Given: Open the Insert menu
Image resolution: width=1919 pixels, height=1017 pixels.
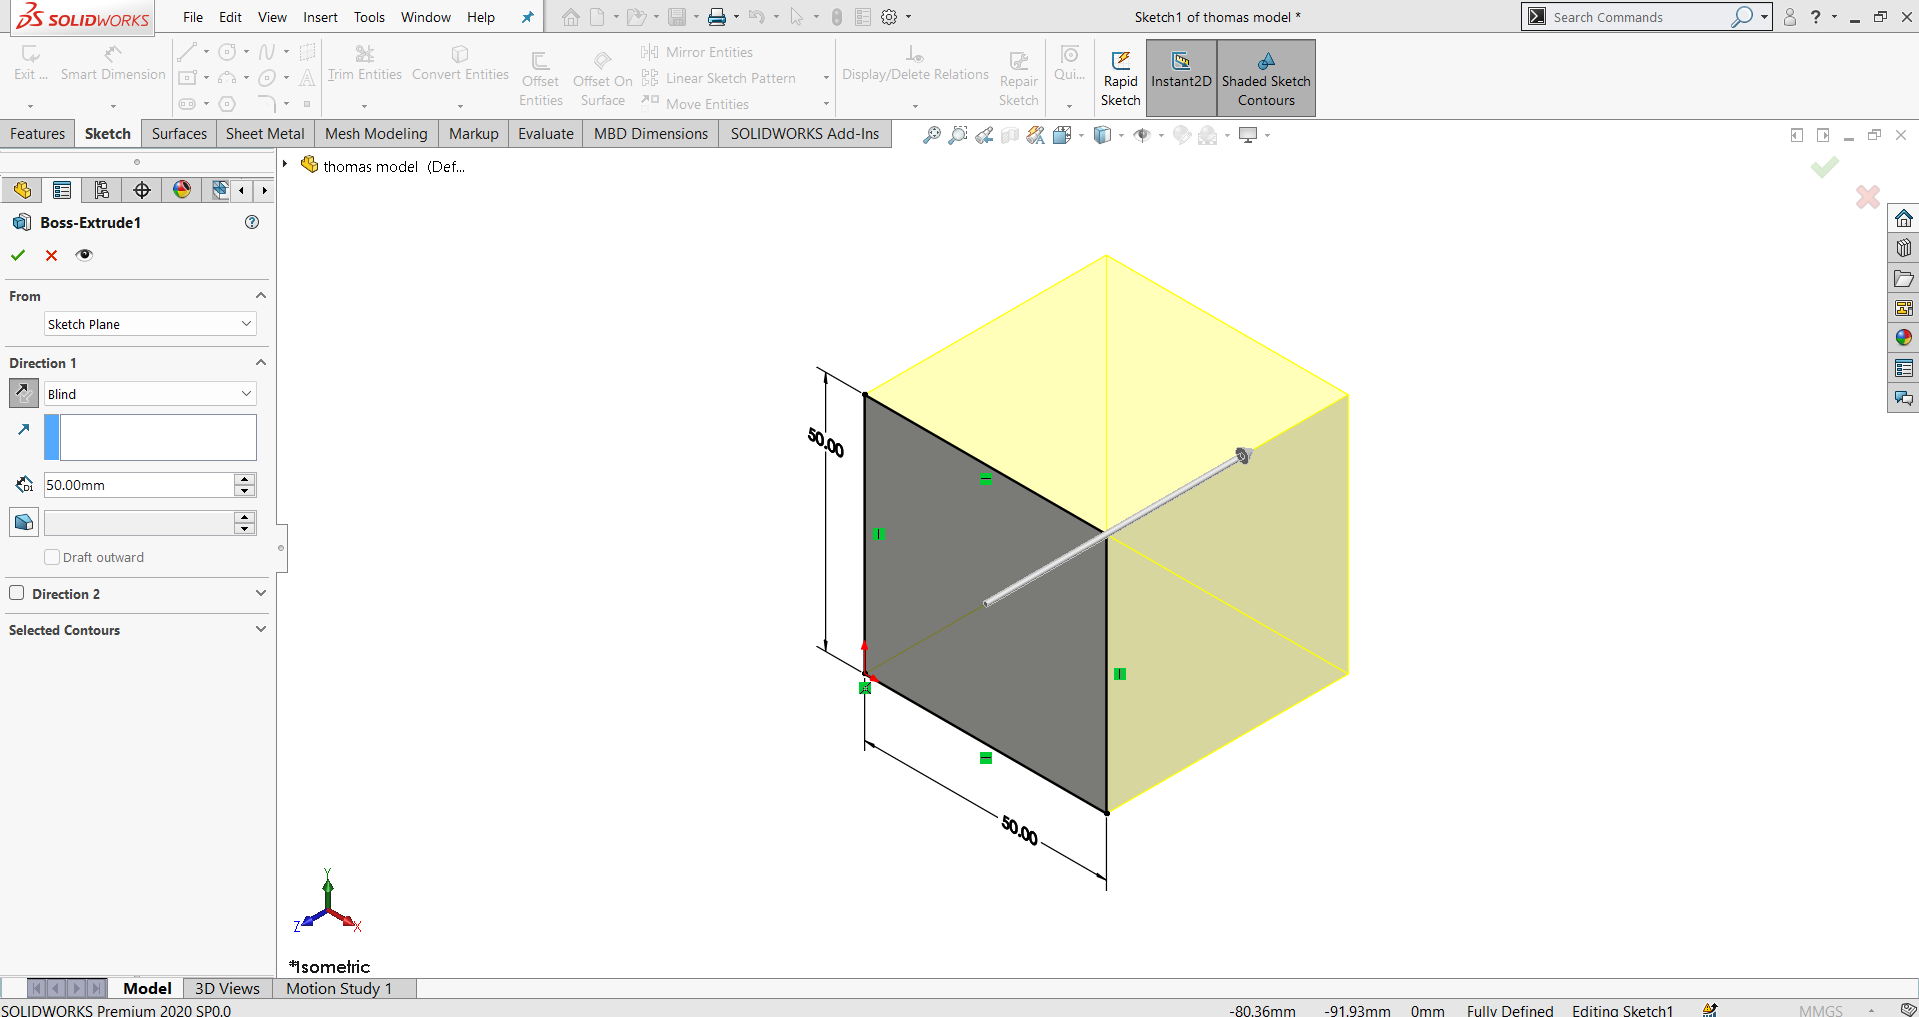Looking at the screenshot, I should [x=320, y=17].
